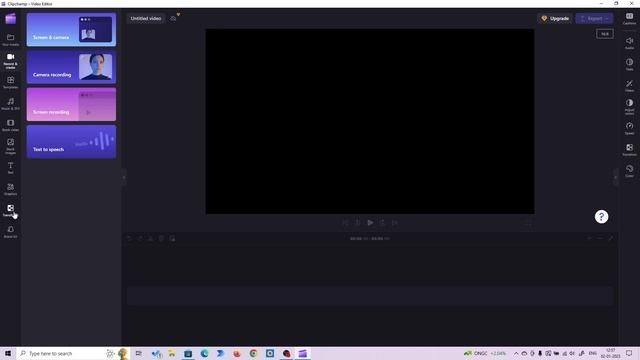Click the undo button on timeline toolbar
Viewport: 640px width, 360px height.
(x=129, y=238)
